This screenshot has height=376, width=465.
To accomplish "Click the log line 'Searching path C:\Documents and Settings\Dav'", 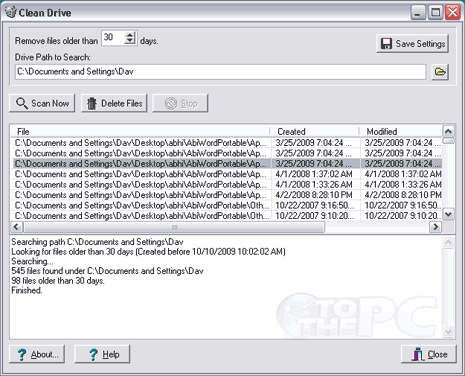I will [x=97, y=242].
